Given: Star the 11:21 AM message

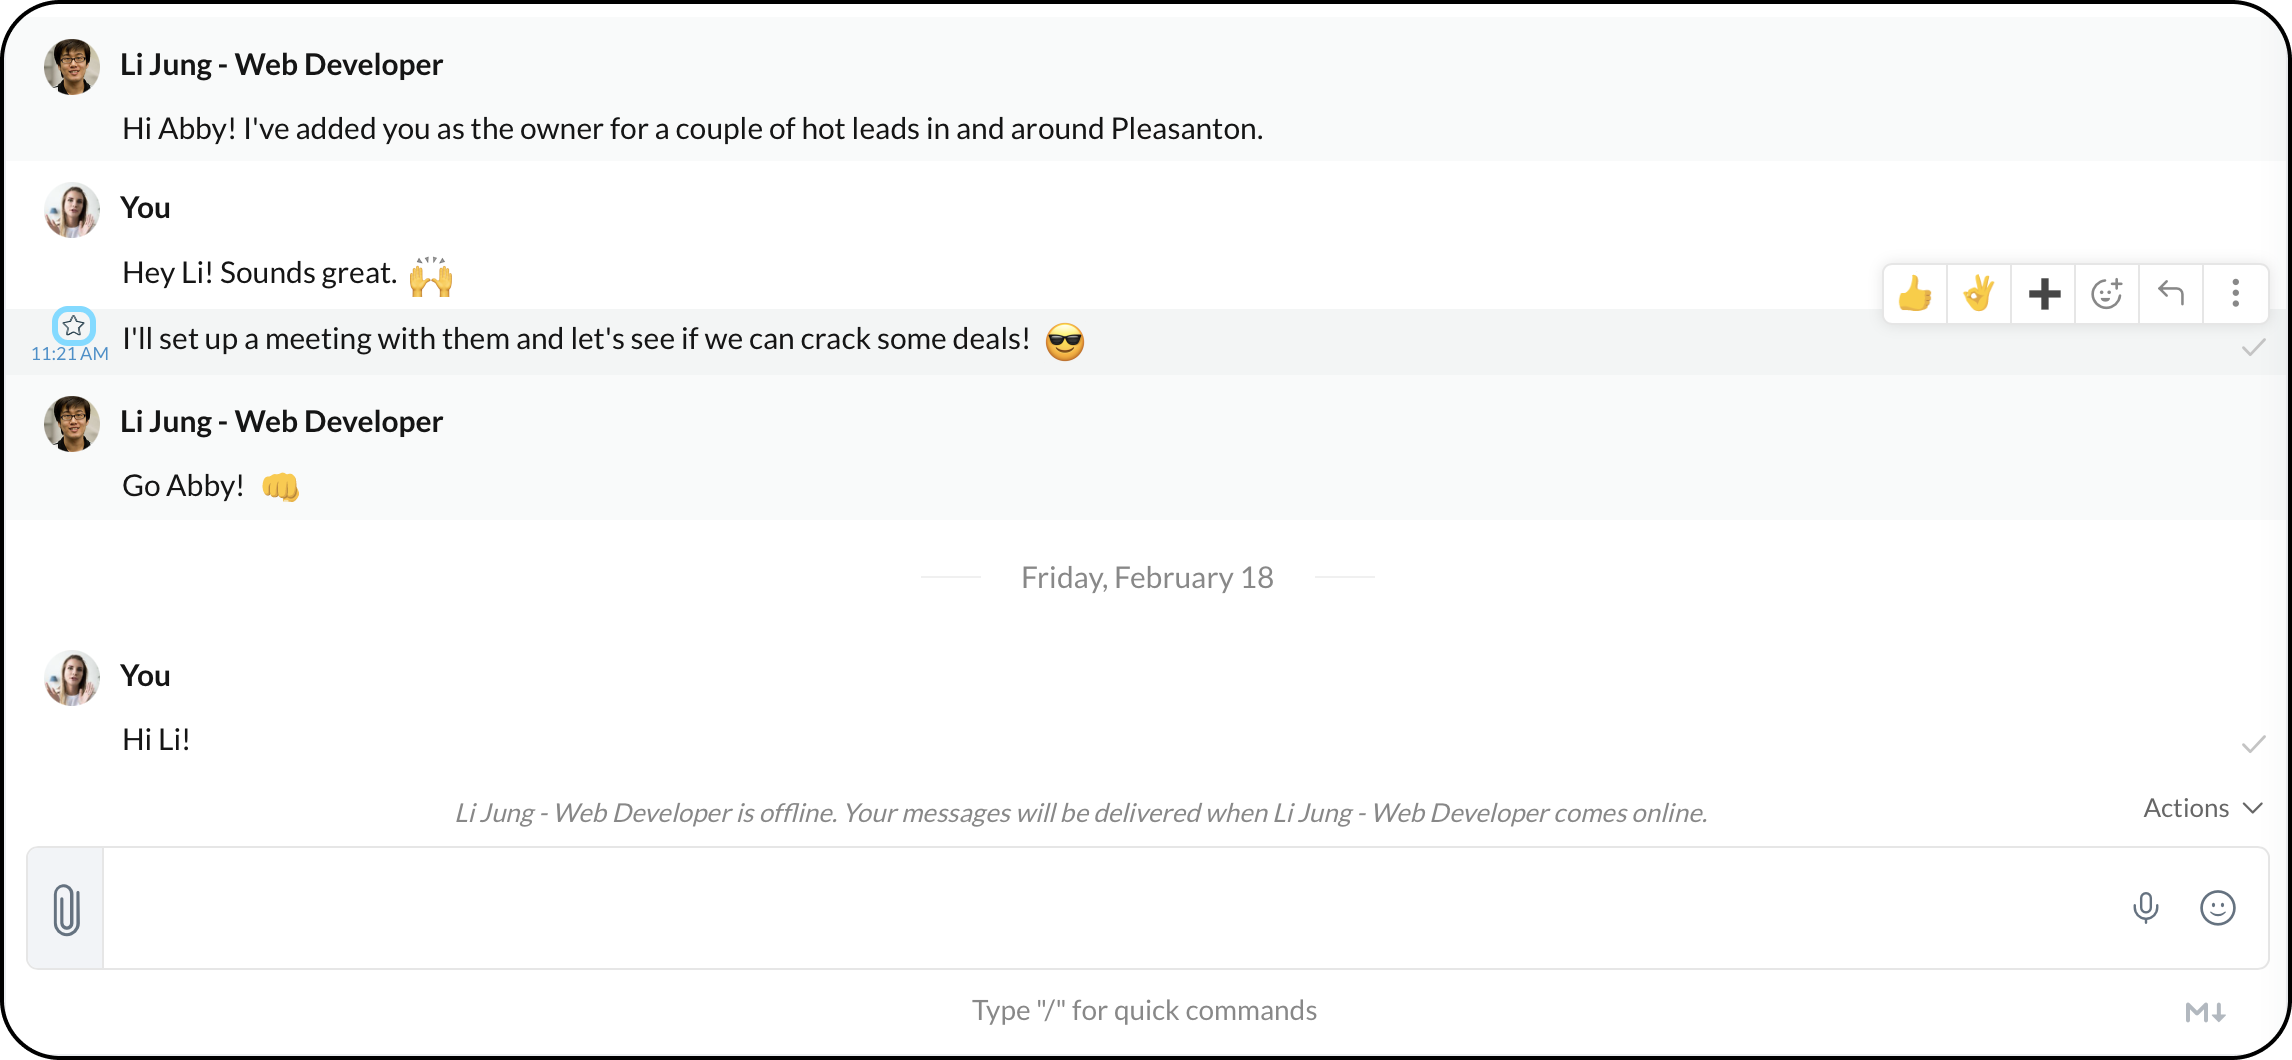Looking at the screenshot, I should (x=73, y=326).
